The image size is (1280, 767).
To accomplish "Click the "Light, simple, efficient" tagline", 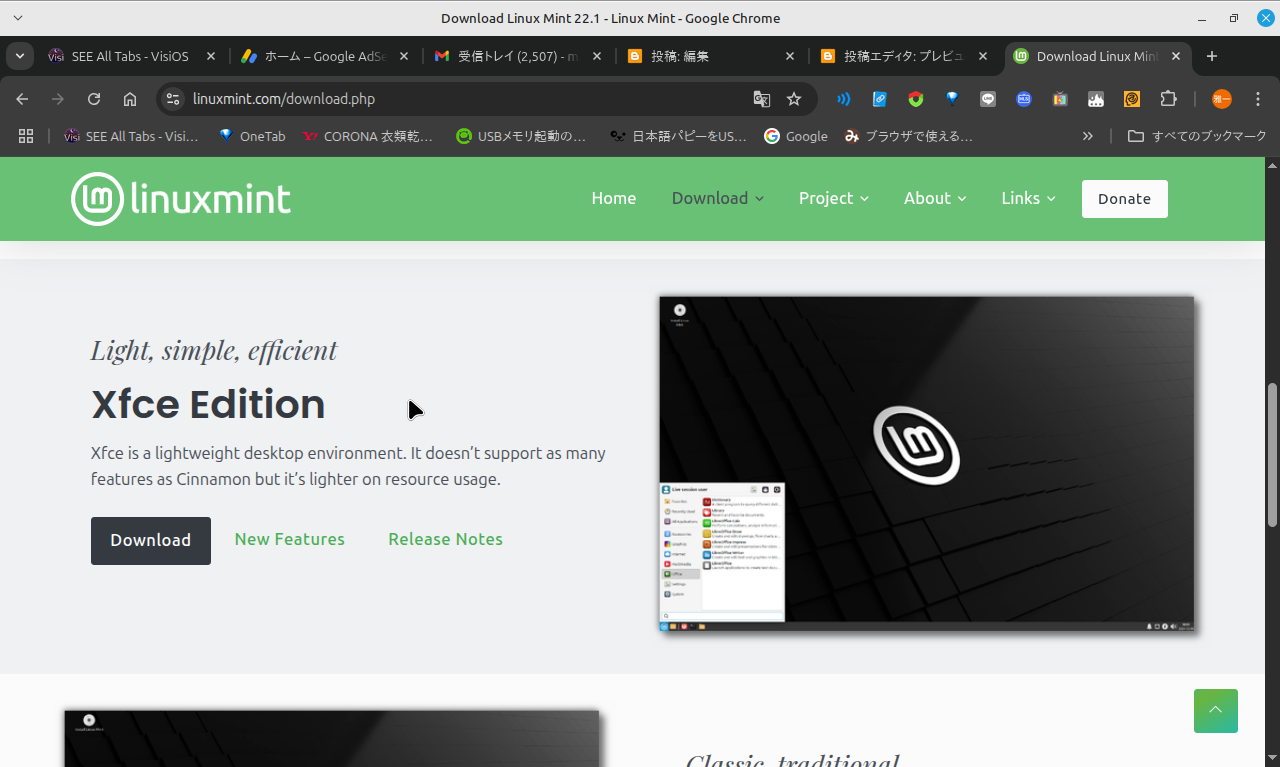I will tap(214, 350).
